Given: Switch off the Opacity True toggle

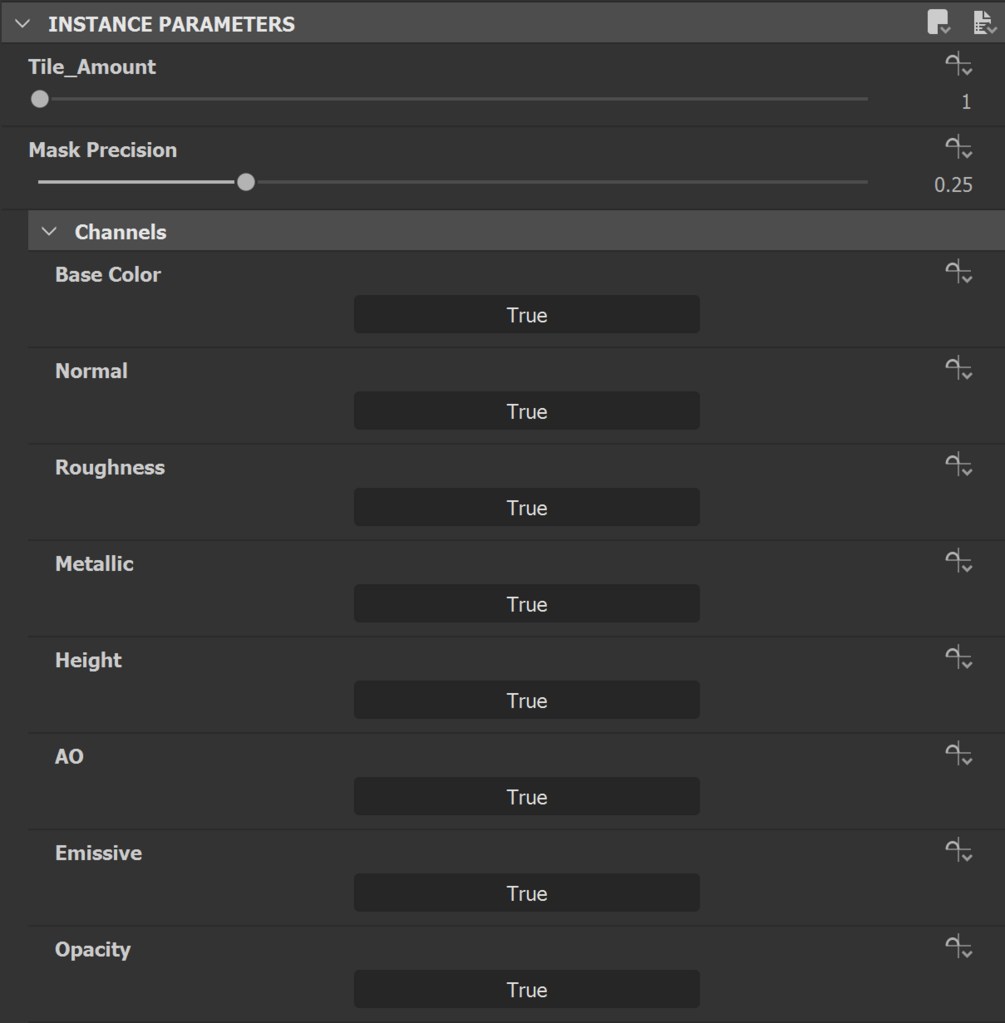Looking at the screenshot, I should [x=526, y=990].
